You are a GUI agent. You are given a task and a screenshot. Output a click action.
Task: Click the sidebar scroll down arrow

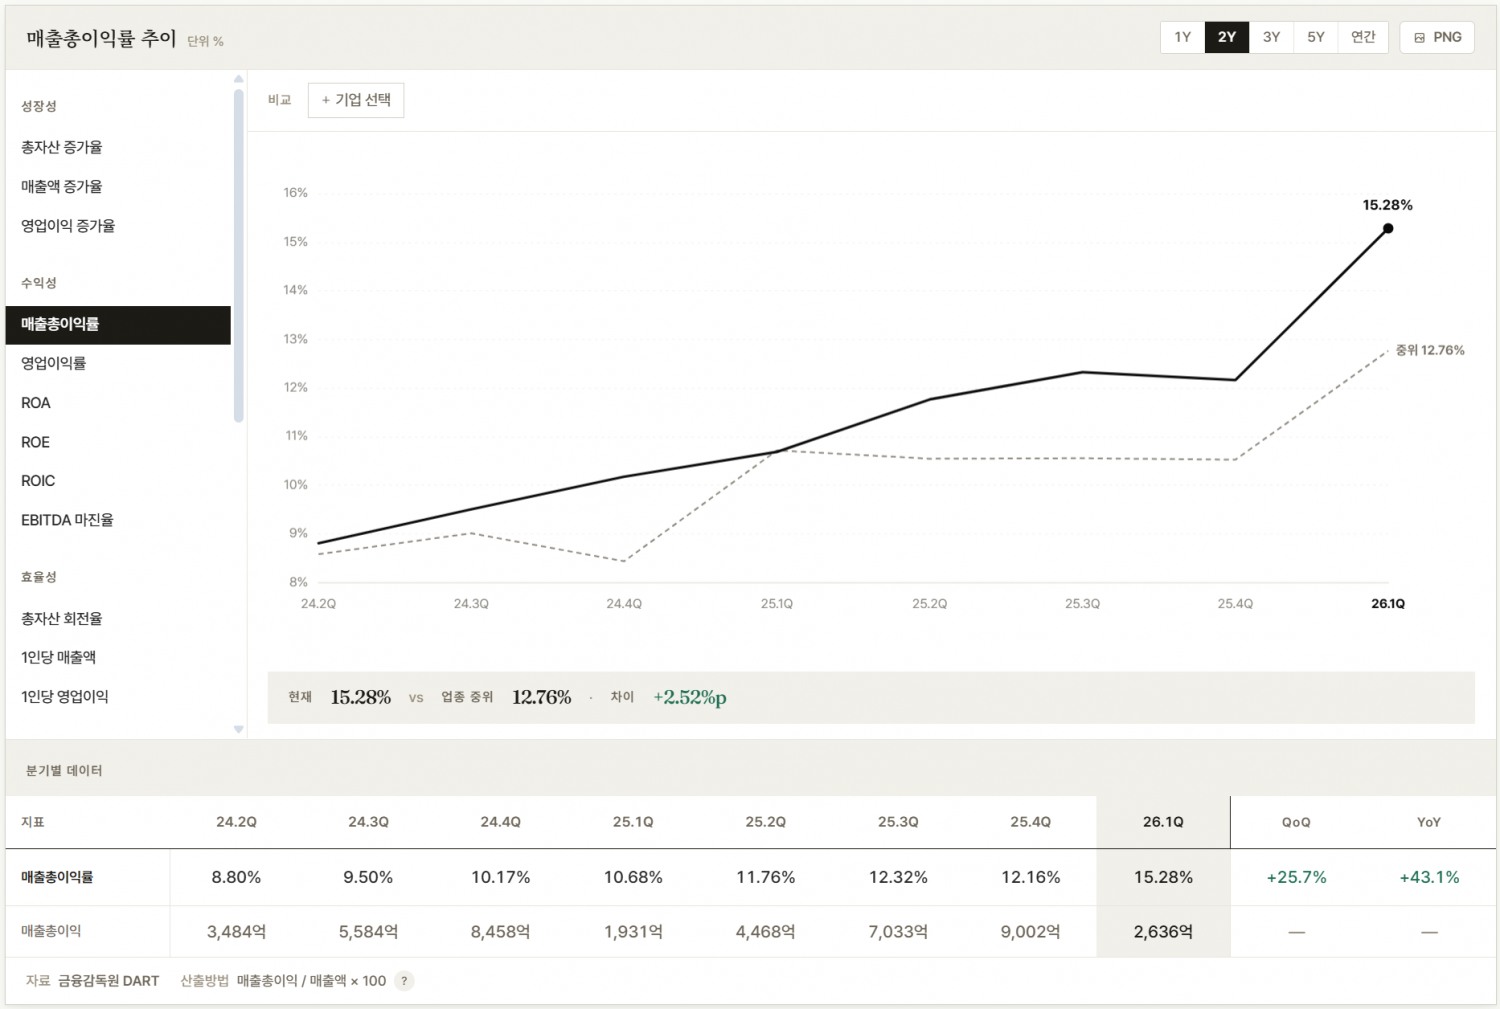[x=238, y=729]
